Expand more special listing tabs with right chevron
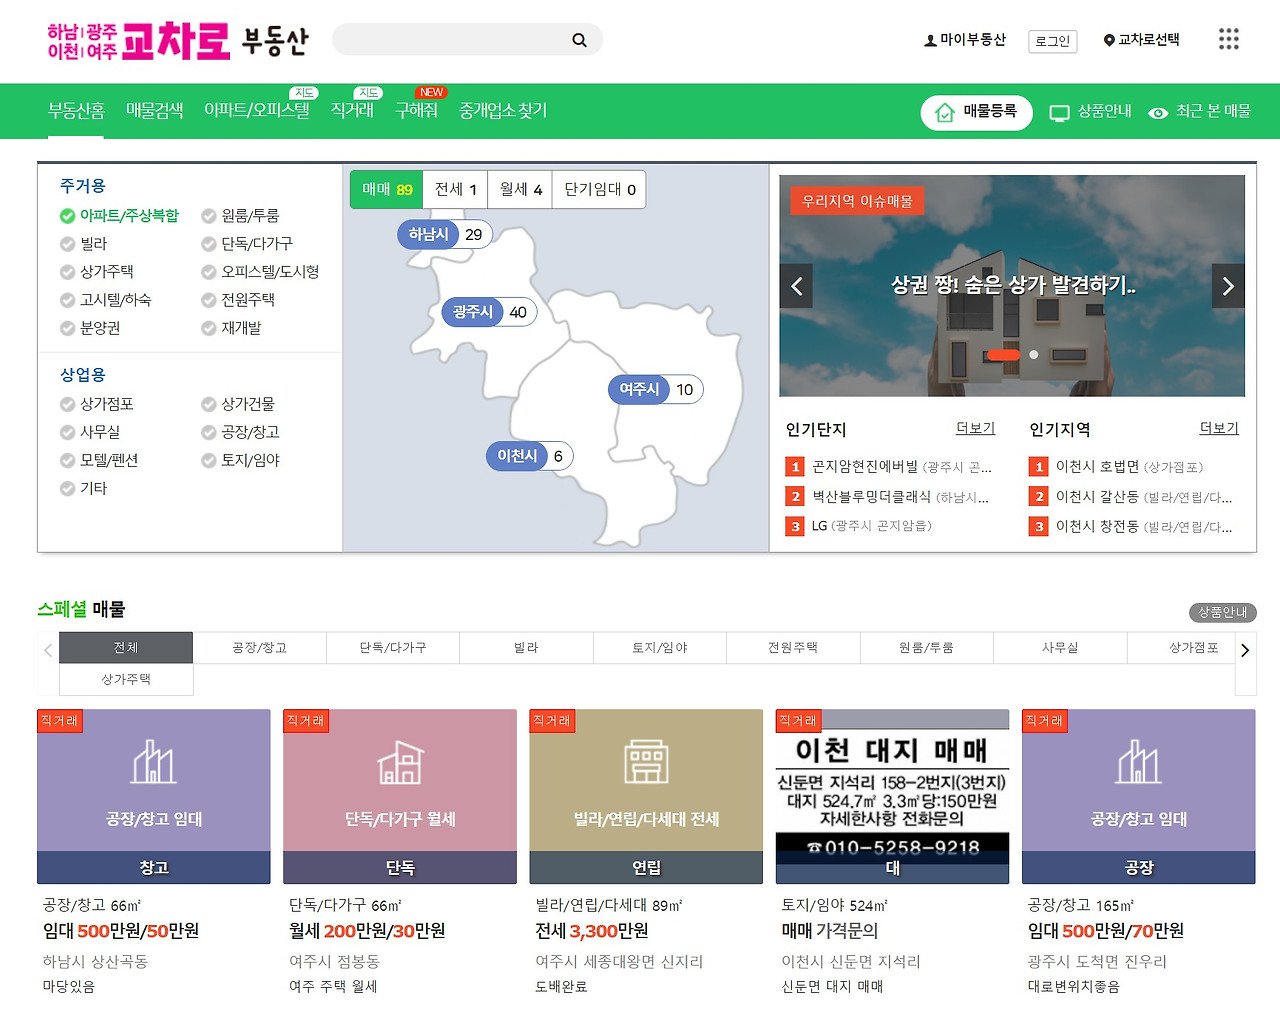The width and height of the screenshot is (1280, 1018). click(1245, 649)
